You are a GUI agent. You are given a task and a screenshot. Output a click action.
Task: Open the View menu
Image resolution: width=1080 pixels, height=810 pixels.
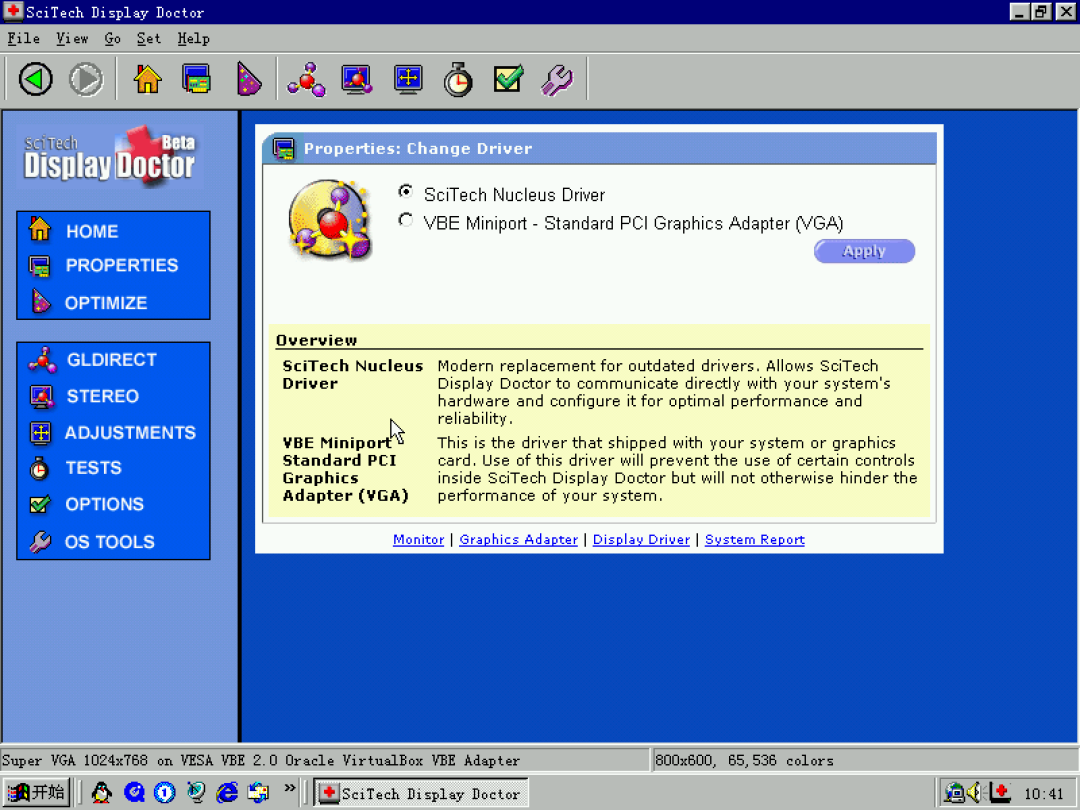(x=72, y=39)
